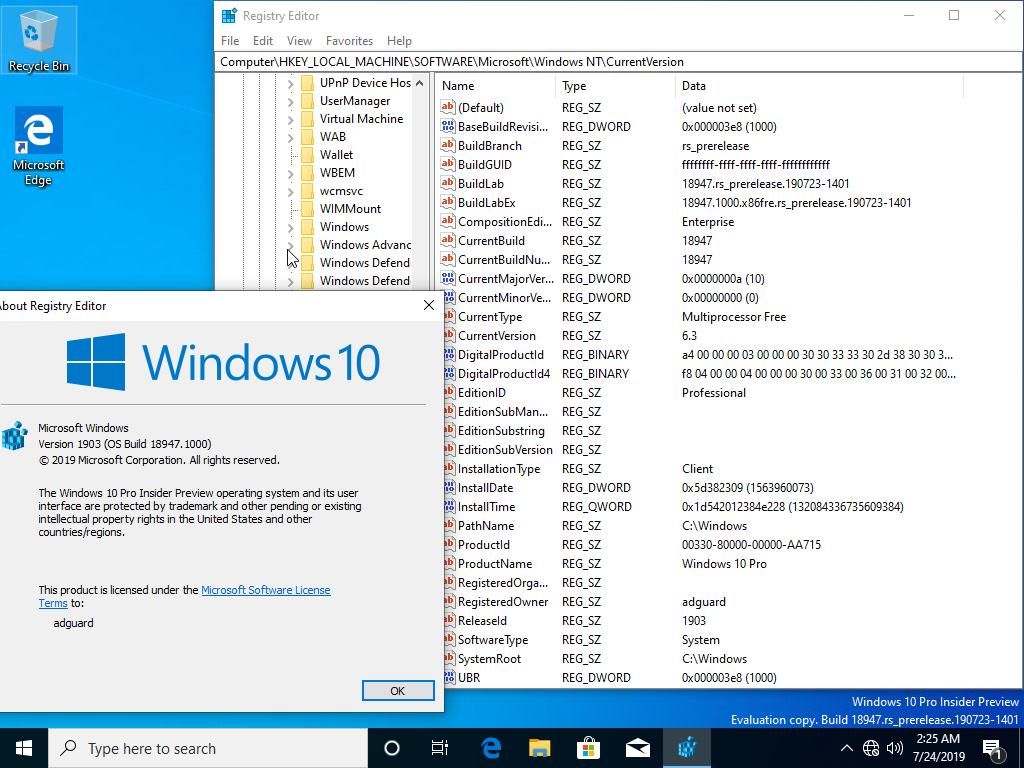Sort values by the Data column header
This screenshot has width=1024, height=768.
(819, 86)
